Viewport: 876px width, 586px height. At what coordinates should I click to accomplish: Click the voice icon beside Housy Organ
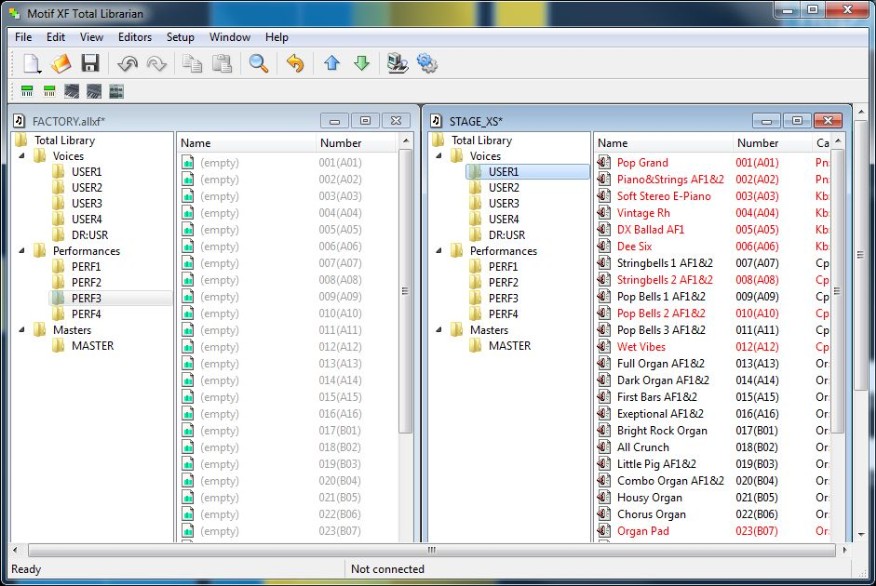(603, 498)
